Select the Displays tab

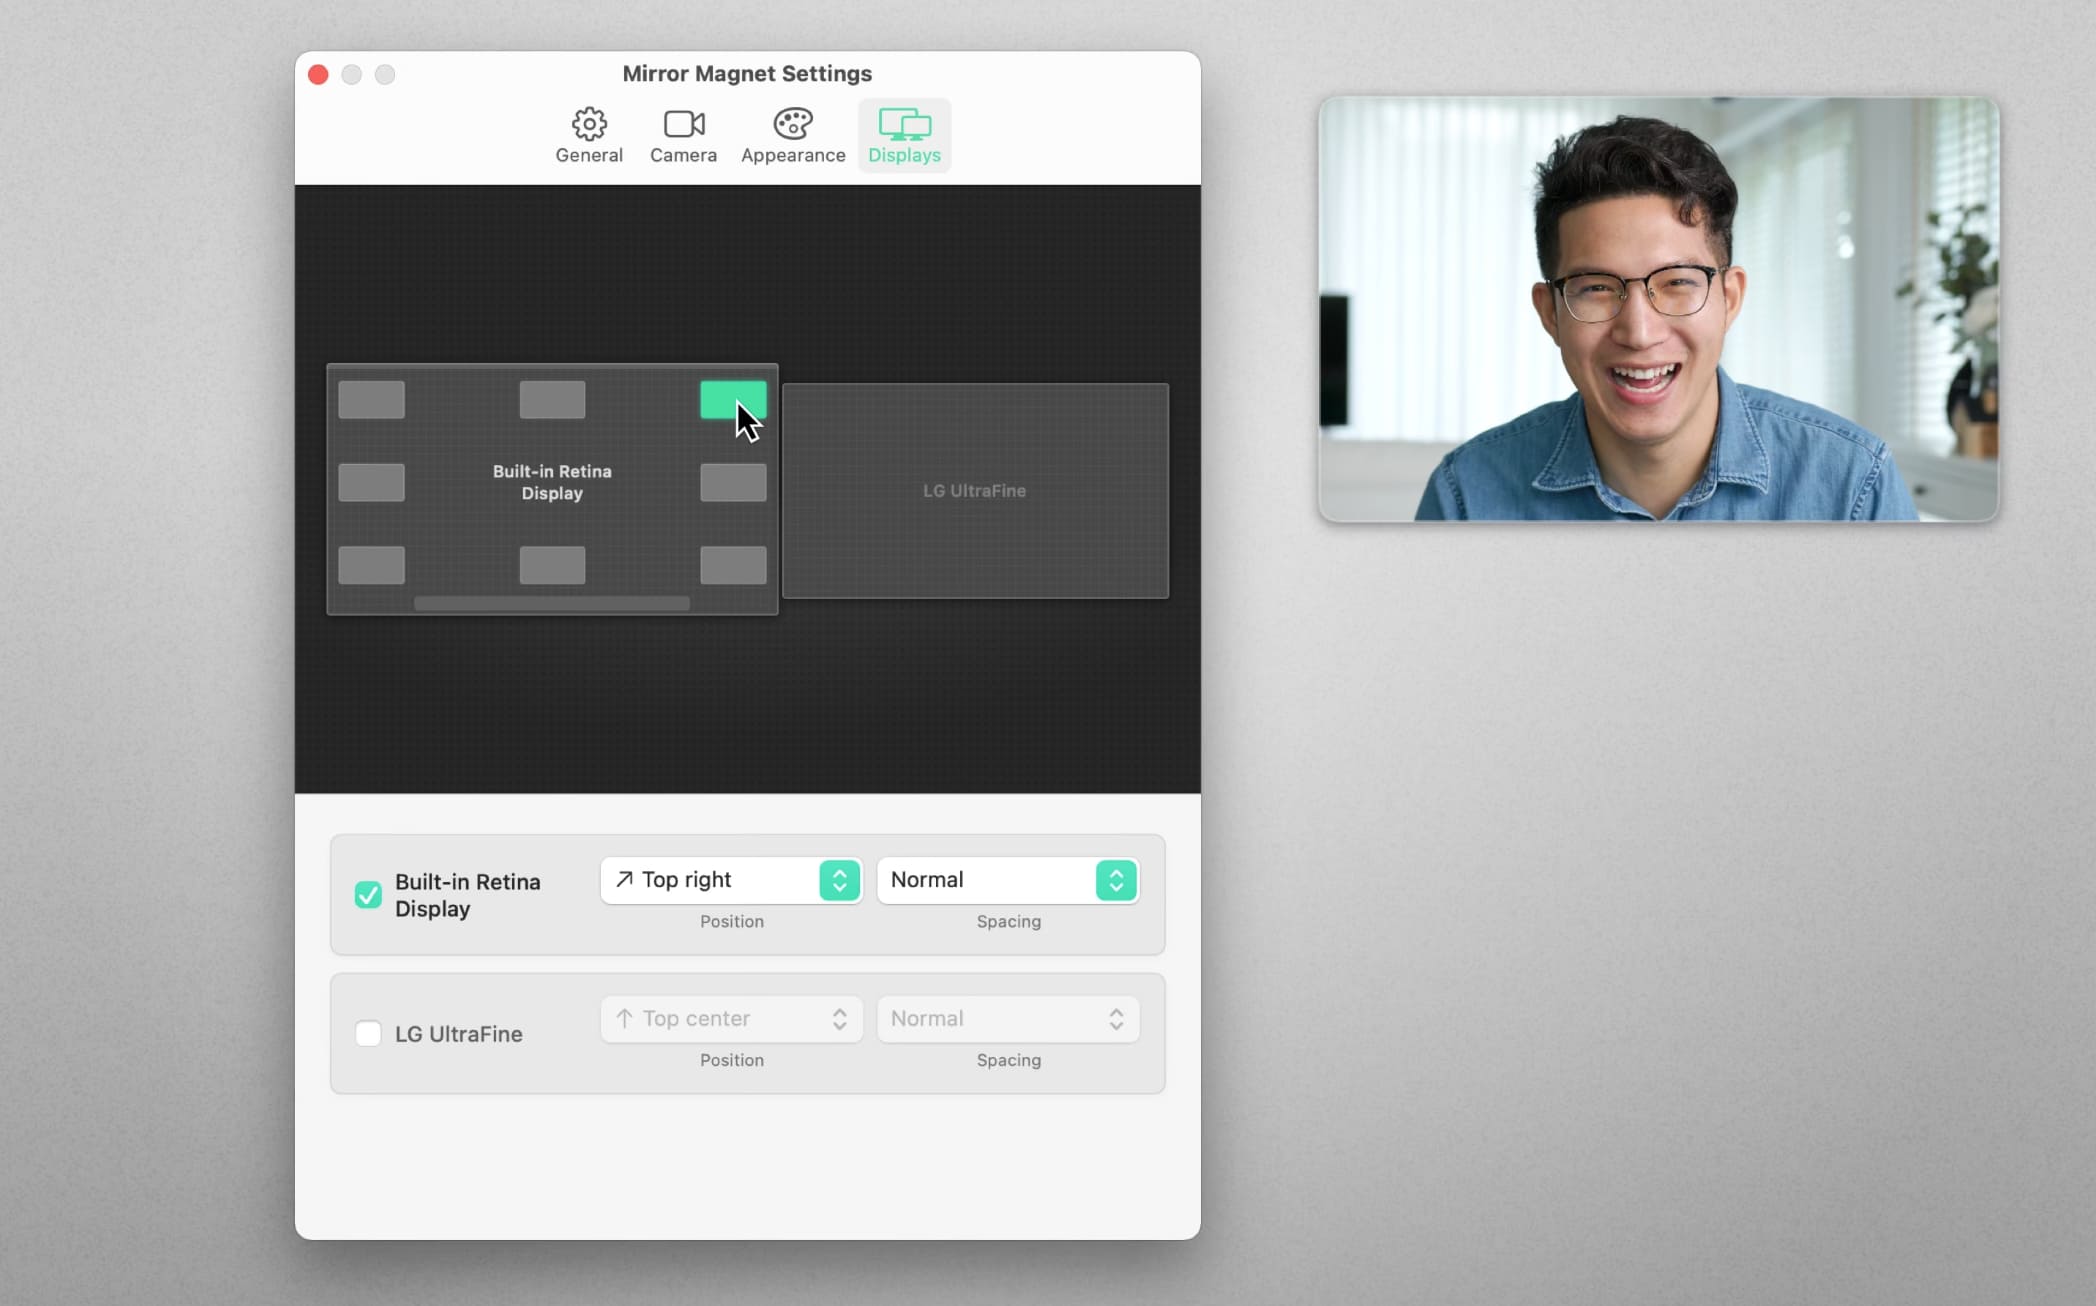click(x=904, y=135)
